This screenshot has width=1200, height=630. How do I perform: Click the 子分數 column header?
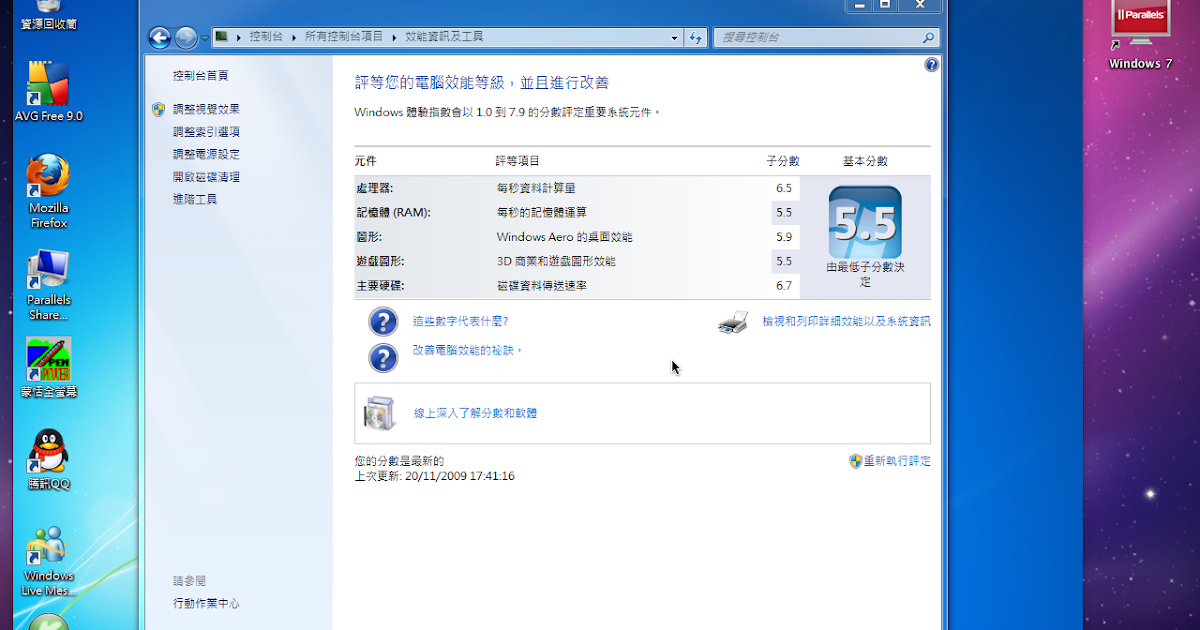[782, 161]
